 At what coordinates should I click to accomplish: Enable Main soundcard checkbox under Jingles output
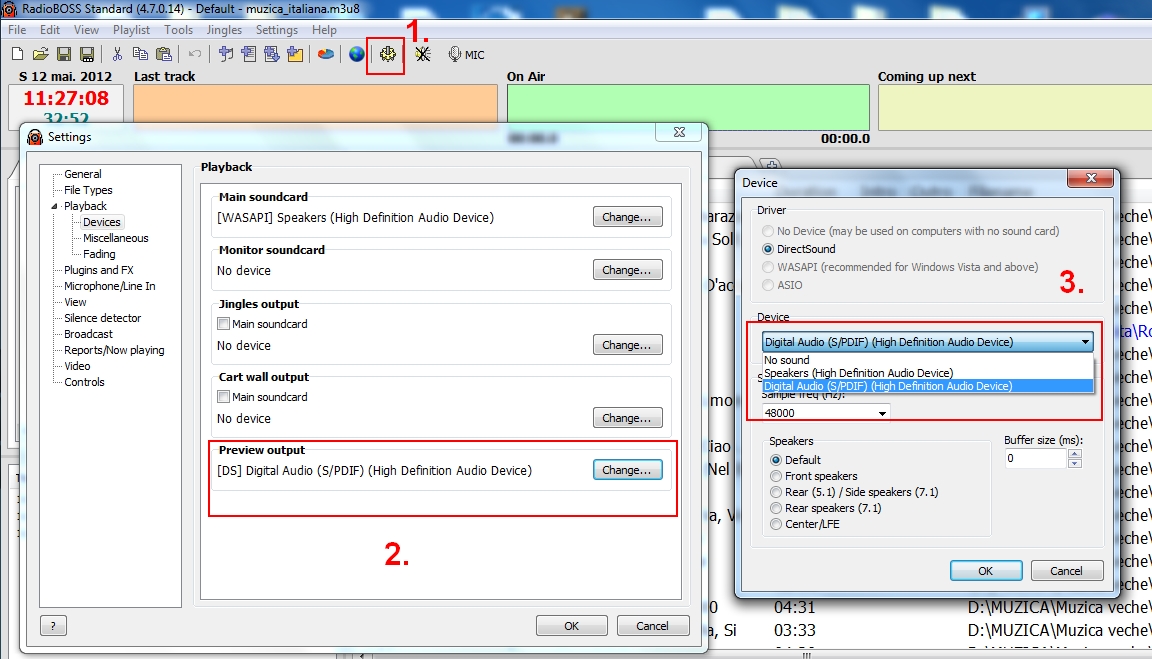point(223,323)
